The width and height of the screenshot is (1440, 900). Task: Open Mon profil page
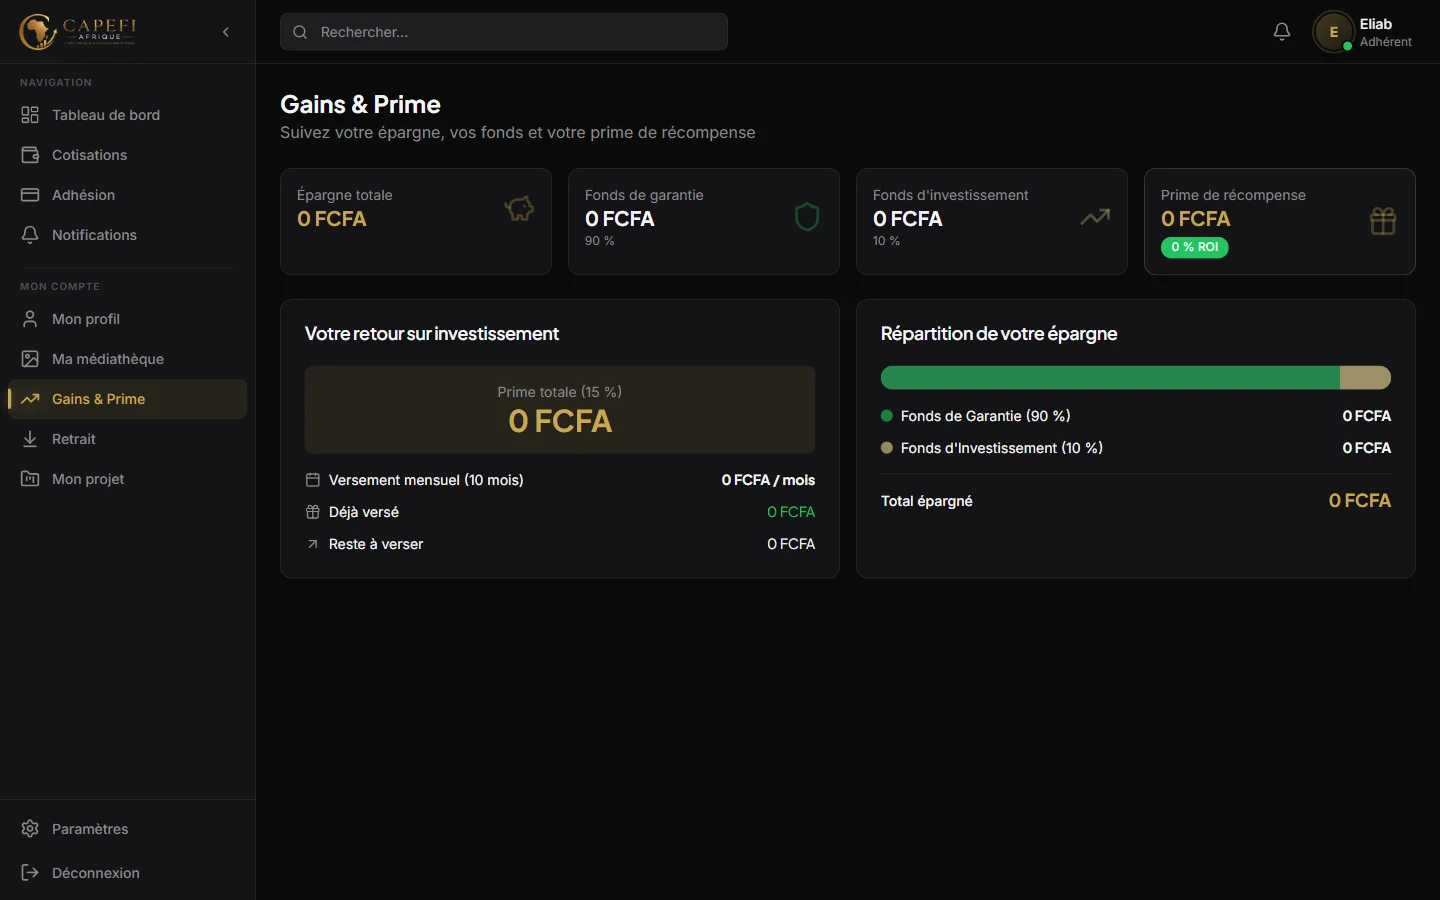127,319
